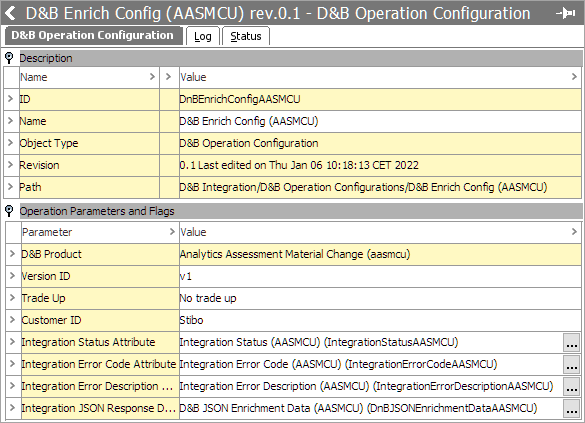Click the 'D&B Product' parameter label

pyautogui.click(x=51, y=254)
